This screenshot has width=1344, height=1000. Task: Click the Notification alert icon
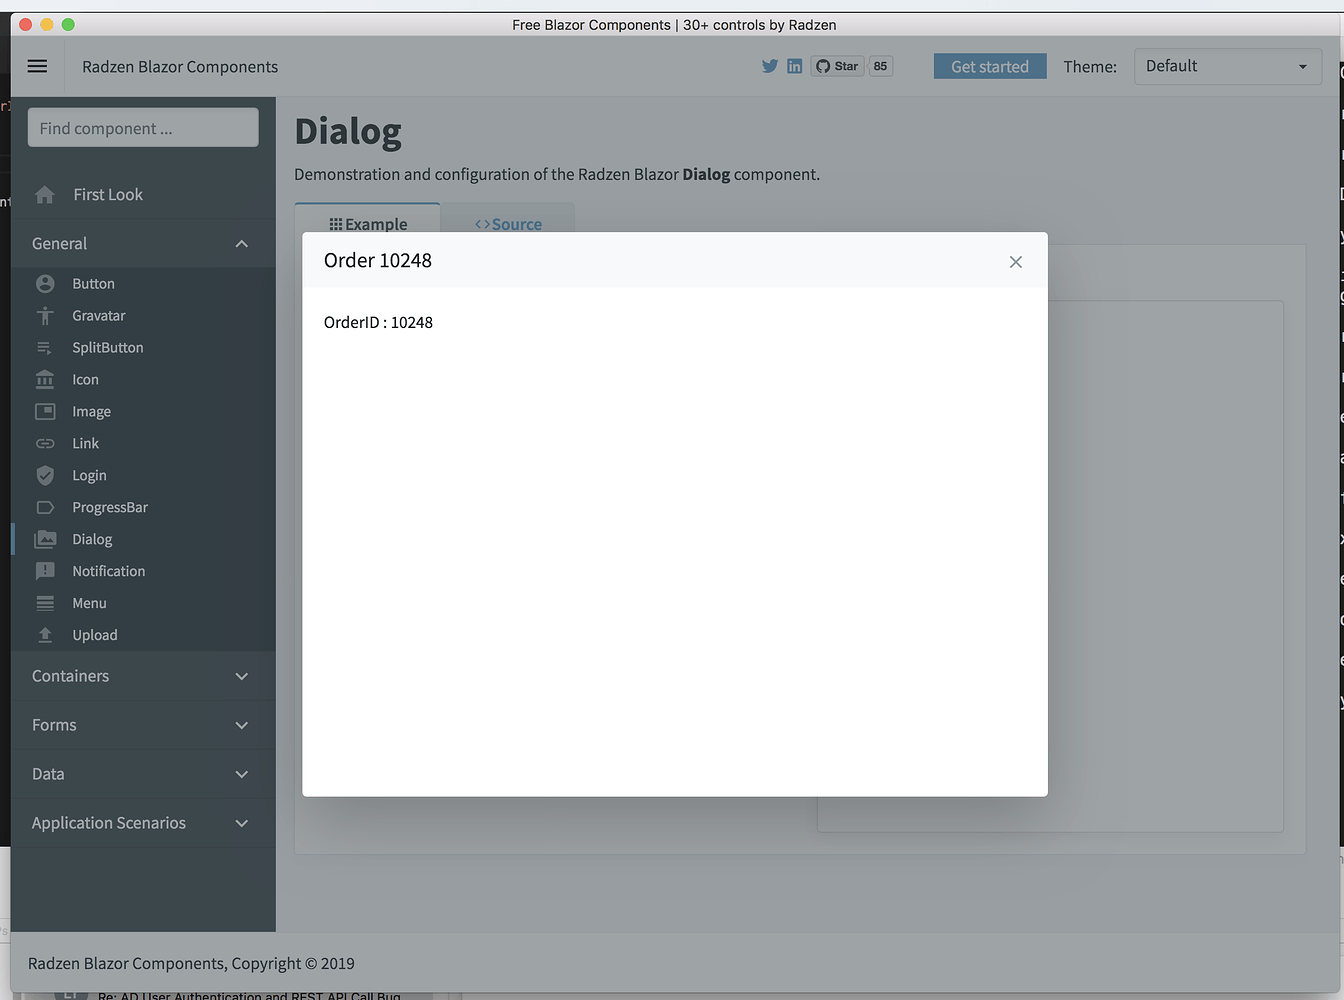coord(45,572)
